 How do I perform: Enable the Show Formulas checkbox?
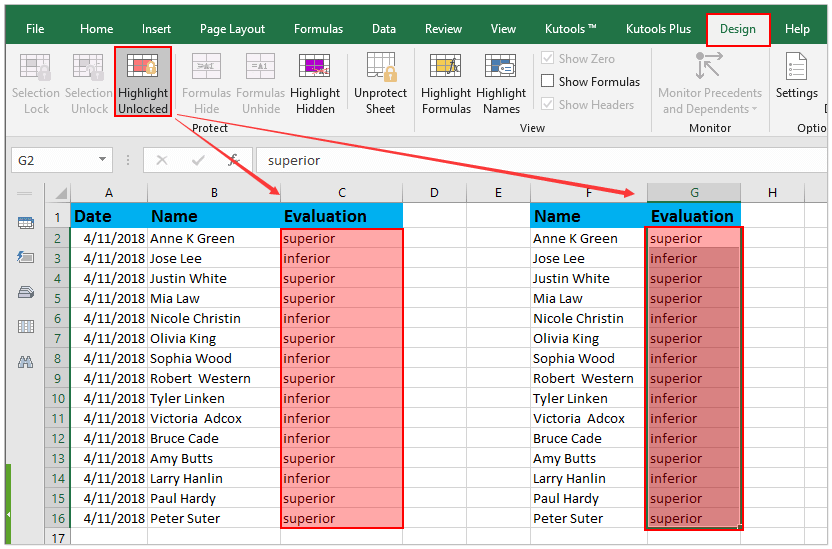pyautogui.click(x=547, y=81)
